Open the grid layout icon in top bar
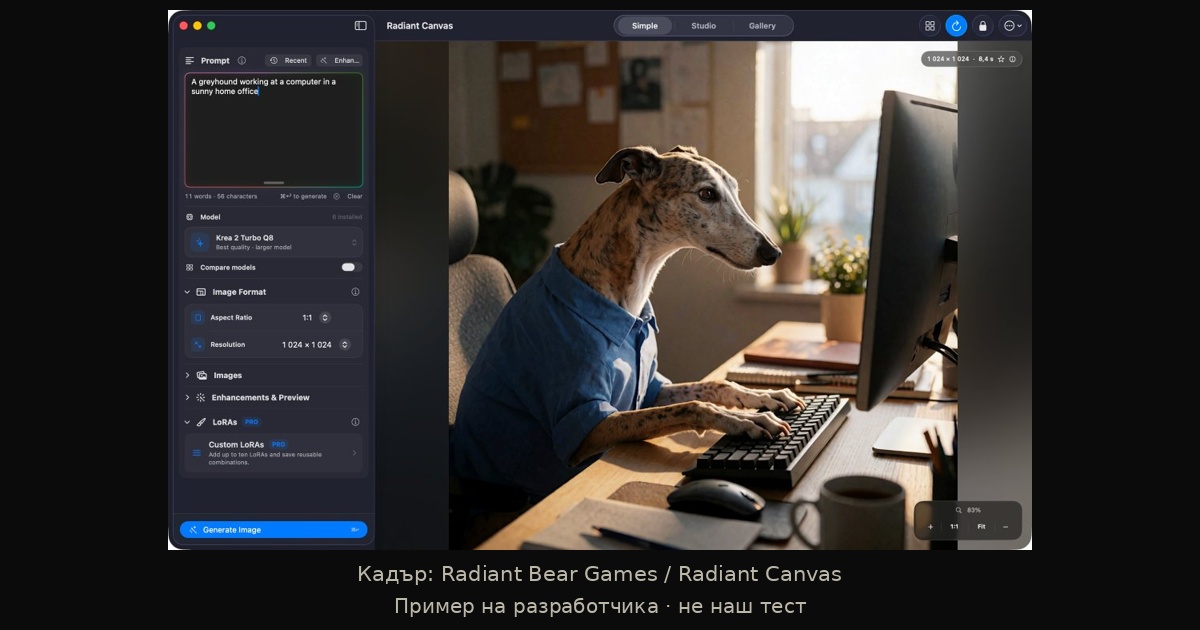This screenshot has width=1200, height=630. (930, 26)
